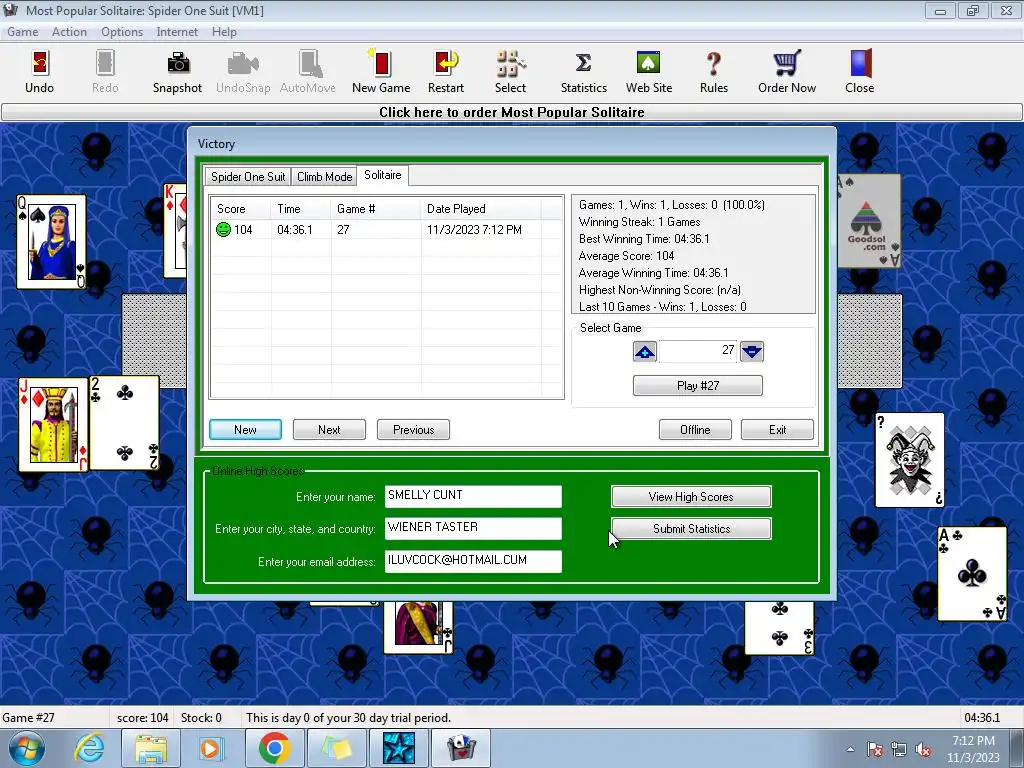
Task: Launch Google Chrome from the taskbar
Action: (274, 748)
